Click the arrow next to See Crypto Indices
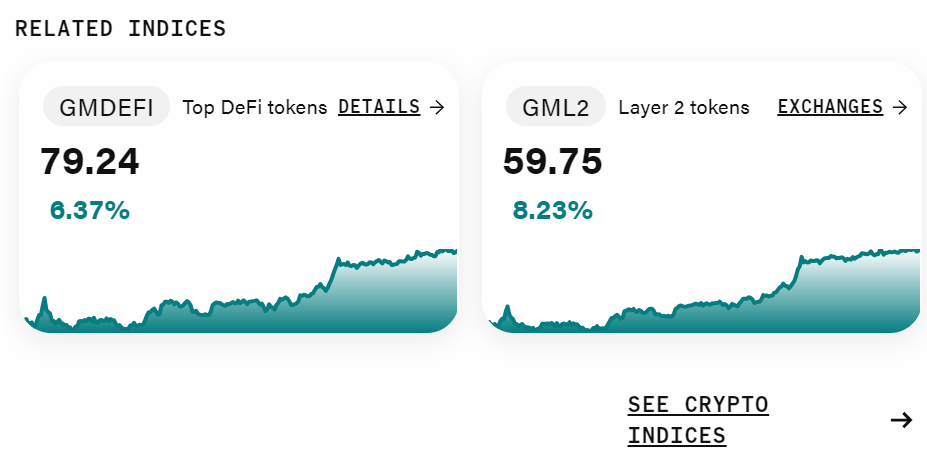 point(902,420)
